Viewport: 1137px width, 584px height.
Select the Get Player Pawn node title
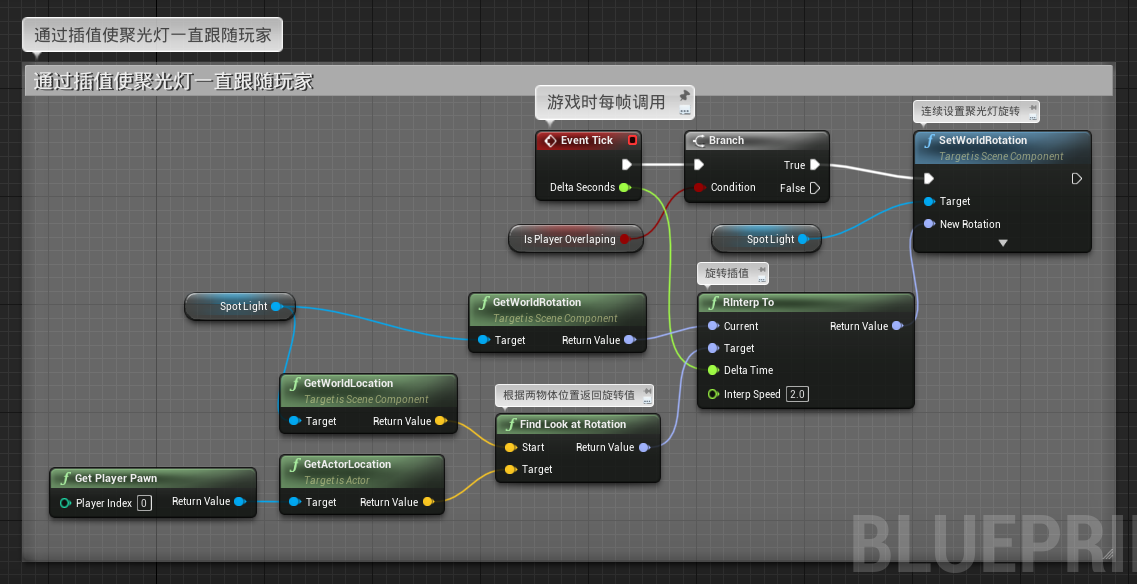pos(116,478)
